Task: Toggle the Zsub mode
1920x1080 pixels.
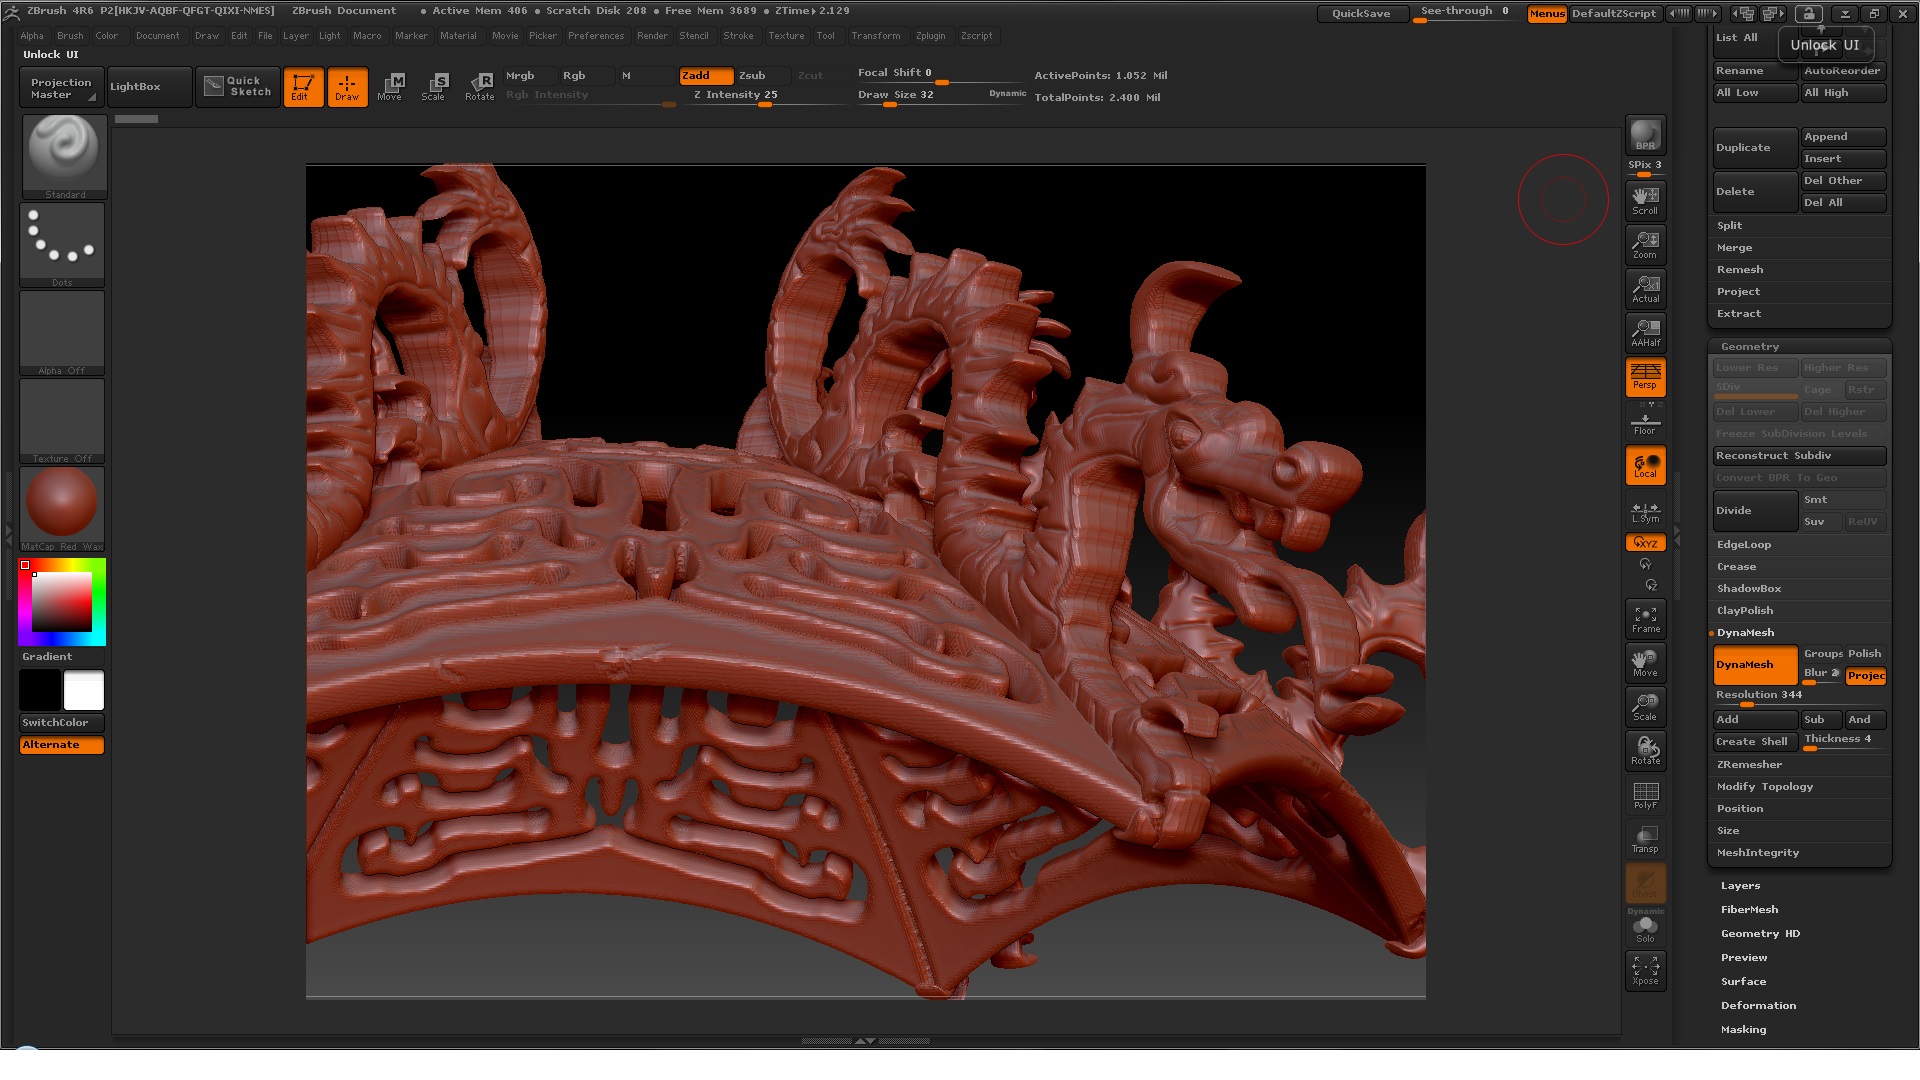Action: [x=764, y=76]
